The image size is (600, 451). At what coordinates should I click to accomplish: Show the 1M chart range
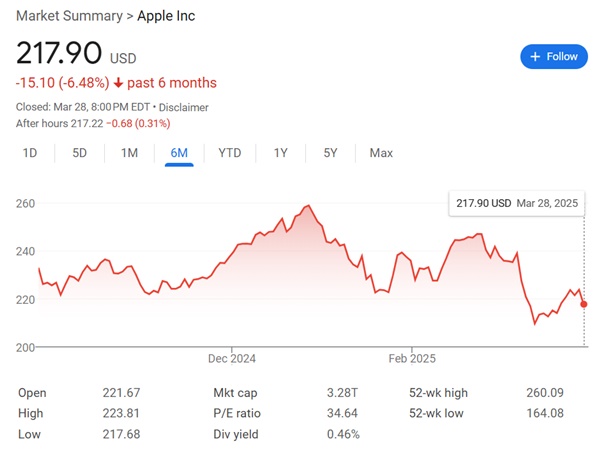coord(129,153)
